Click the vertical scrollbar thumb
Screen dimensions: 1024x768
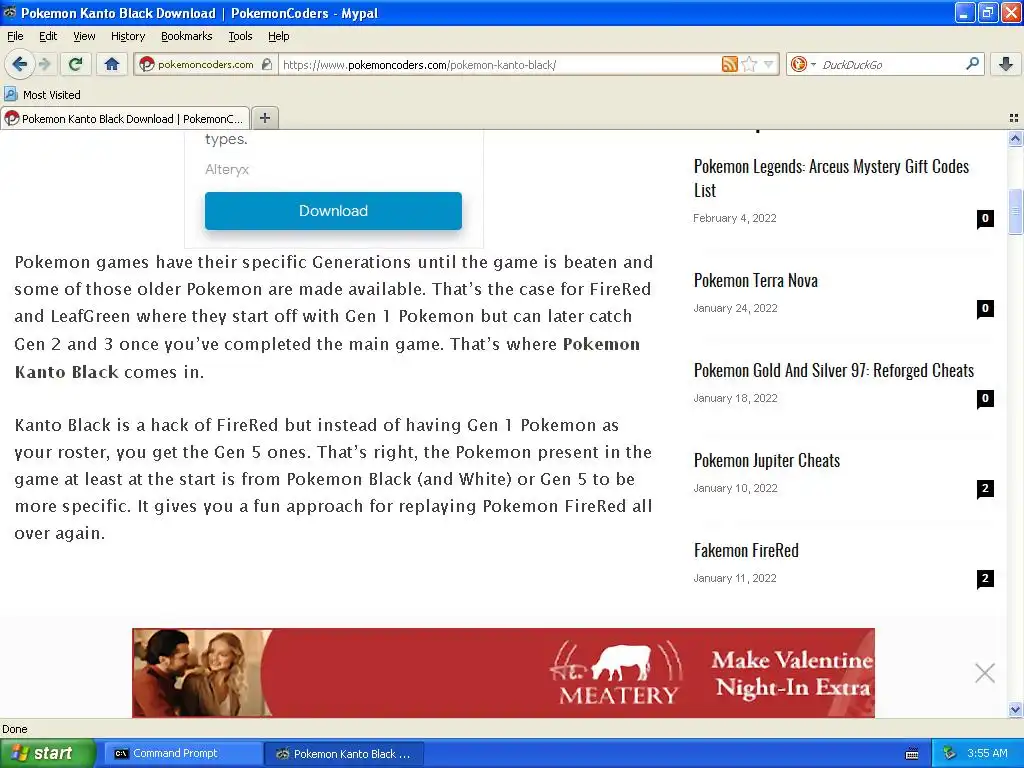tap(1015, 211)
